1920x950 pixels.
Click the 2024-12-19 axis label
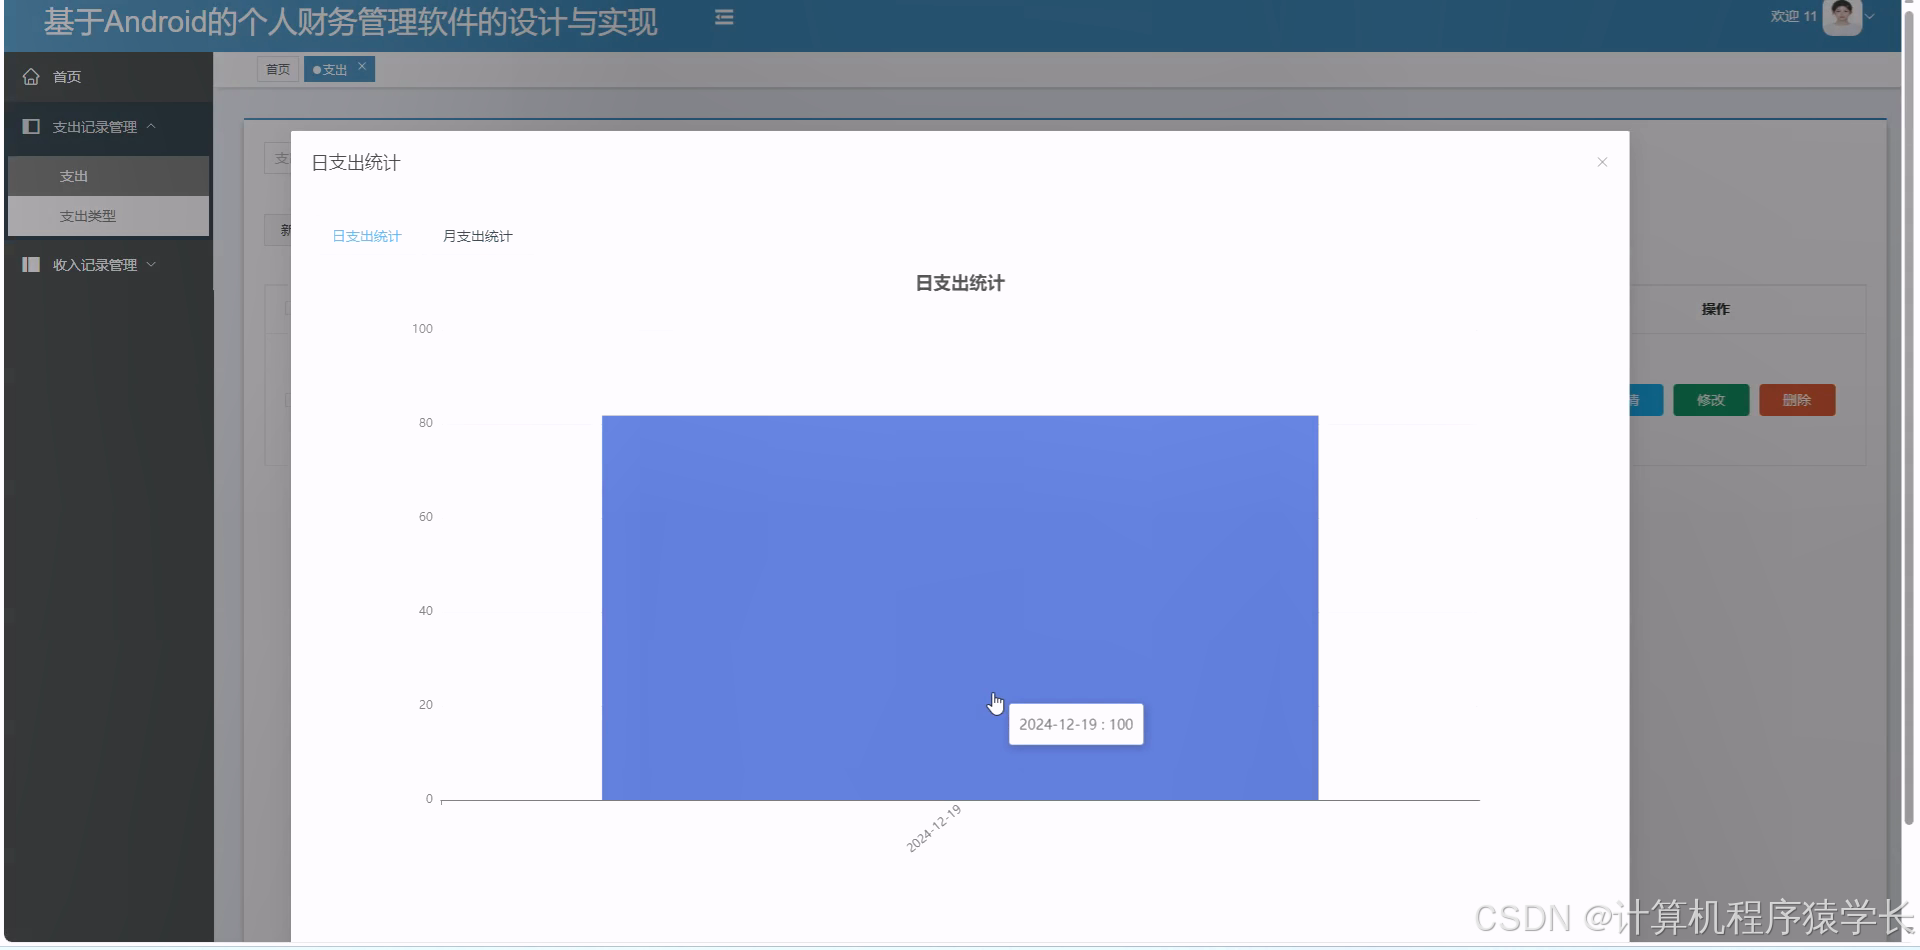pos(934,828)
